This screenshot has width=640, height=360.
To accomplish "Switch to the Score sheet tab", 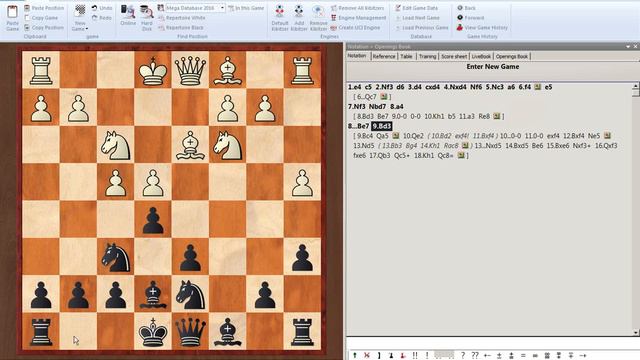I will (454, 56).
